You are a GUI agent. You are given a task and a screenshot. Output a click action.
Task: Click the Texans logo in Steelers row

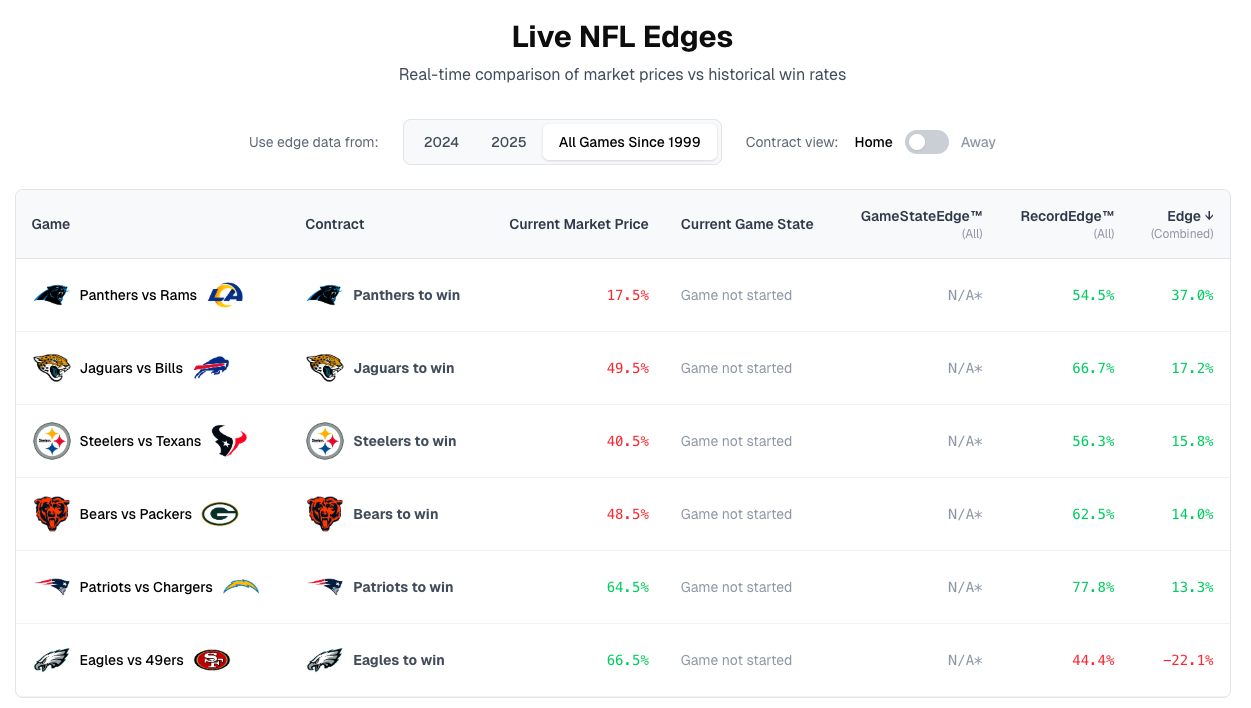tap(229, 441)
